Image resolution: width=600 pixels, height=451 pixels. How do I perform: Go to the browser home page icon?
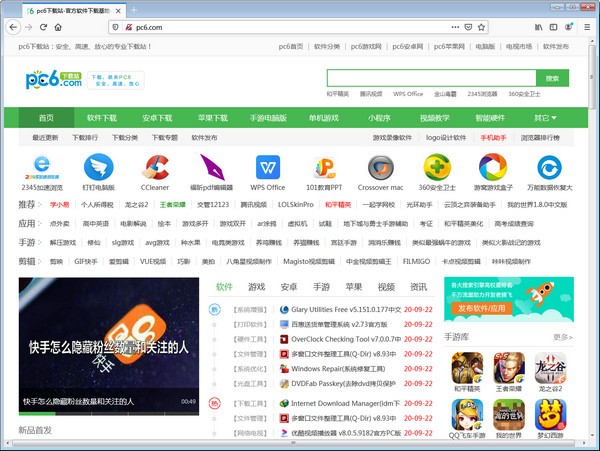(60, 27)
